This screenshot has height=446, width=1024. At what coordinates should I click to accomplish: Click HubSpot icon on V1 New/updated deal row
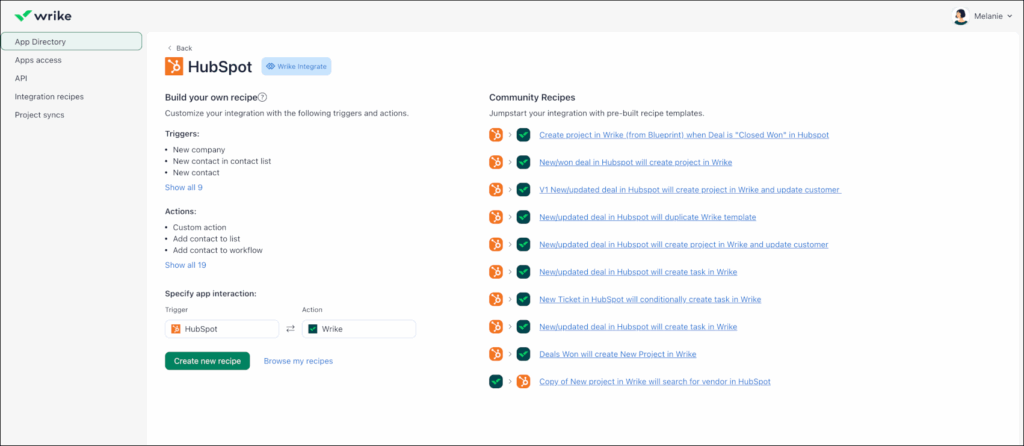coord(496,189)
